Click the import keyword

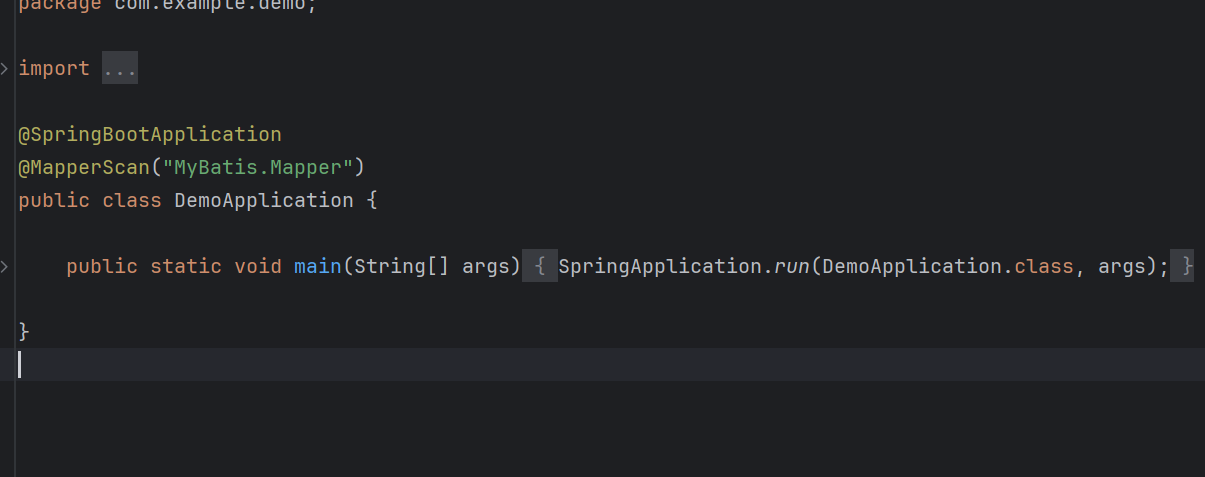click(x=54, y=69)
